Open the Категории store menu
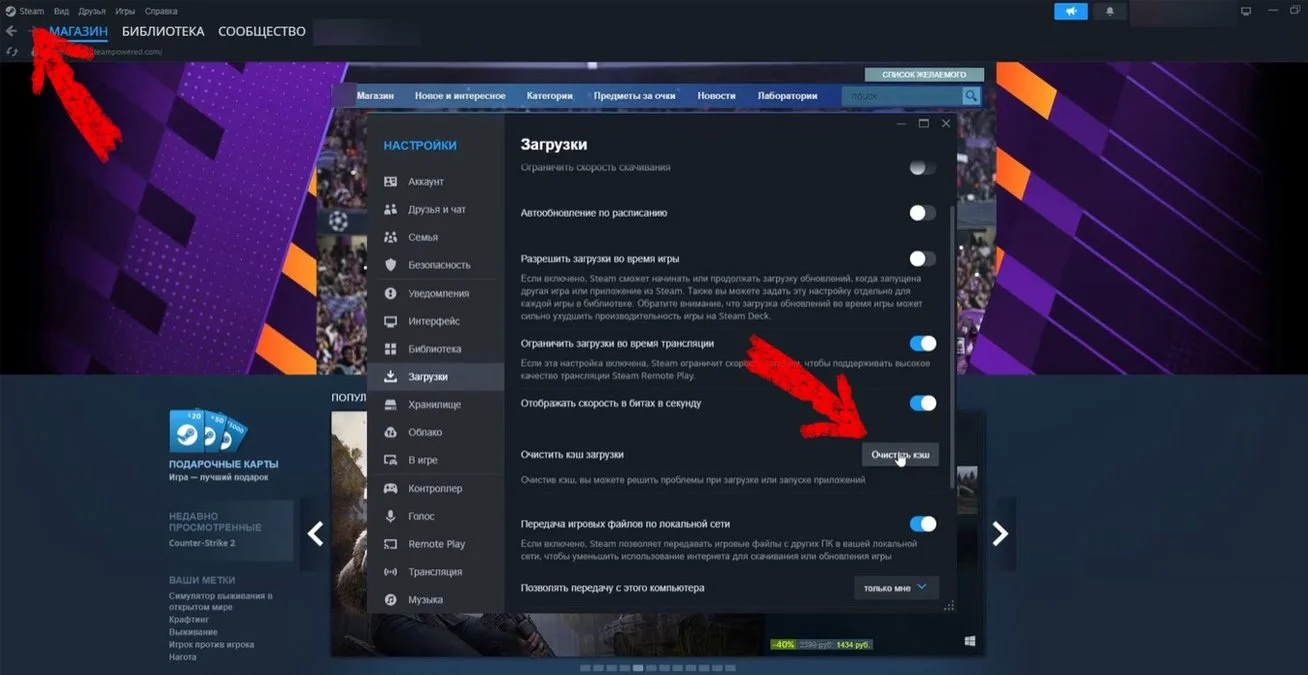1308x675 pixels. coord(550,96)
